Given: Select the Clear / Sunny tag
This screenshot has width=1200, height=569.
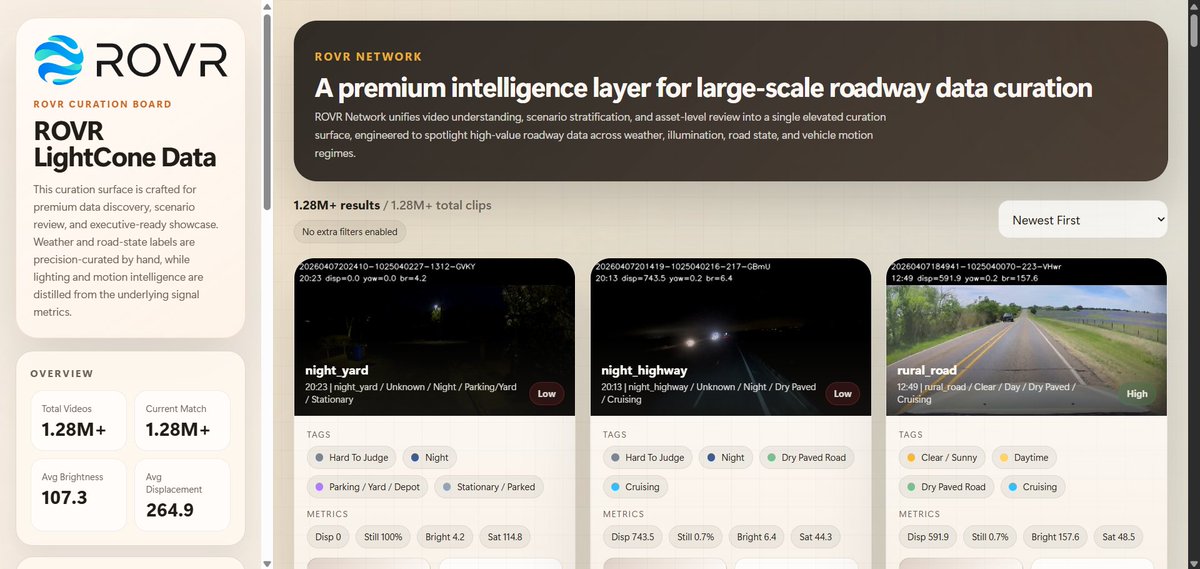Looking at the screenshot, I should pyautogui.click(x=941, y=457).
